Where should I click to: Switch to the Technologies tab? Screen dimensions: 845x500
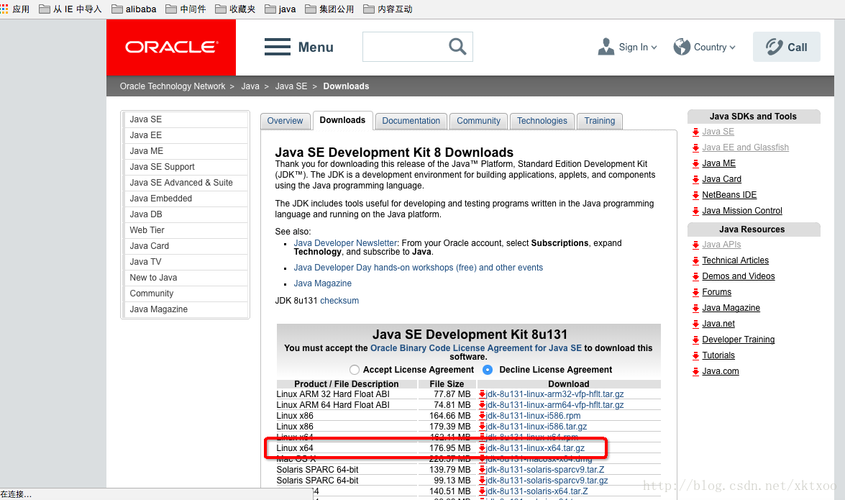pos(542,121)
